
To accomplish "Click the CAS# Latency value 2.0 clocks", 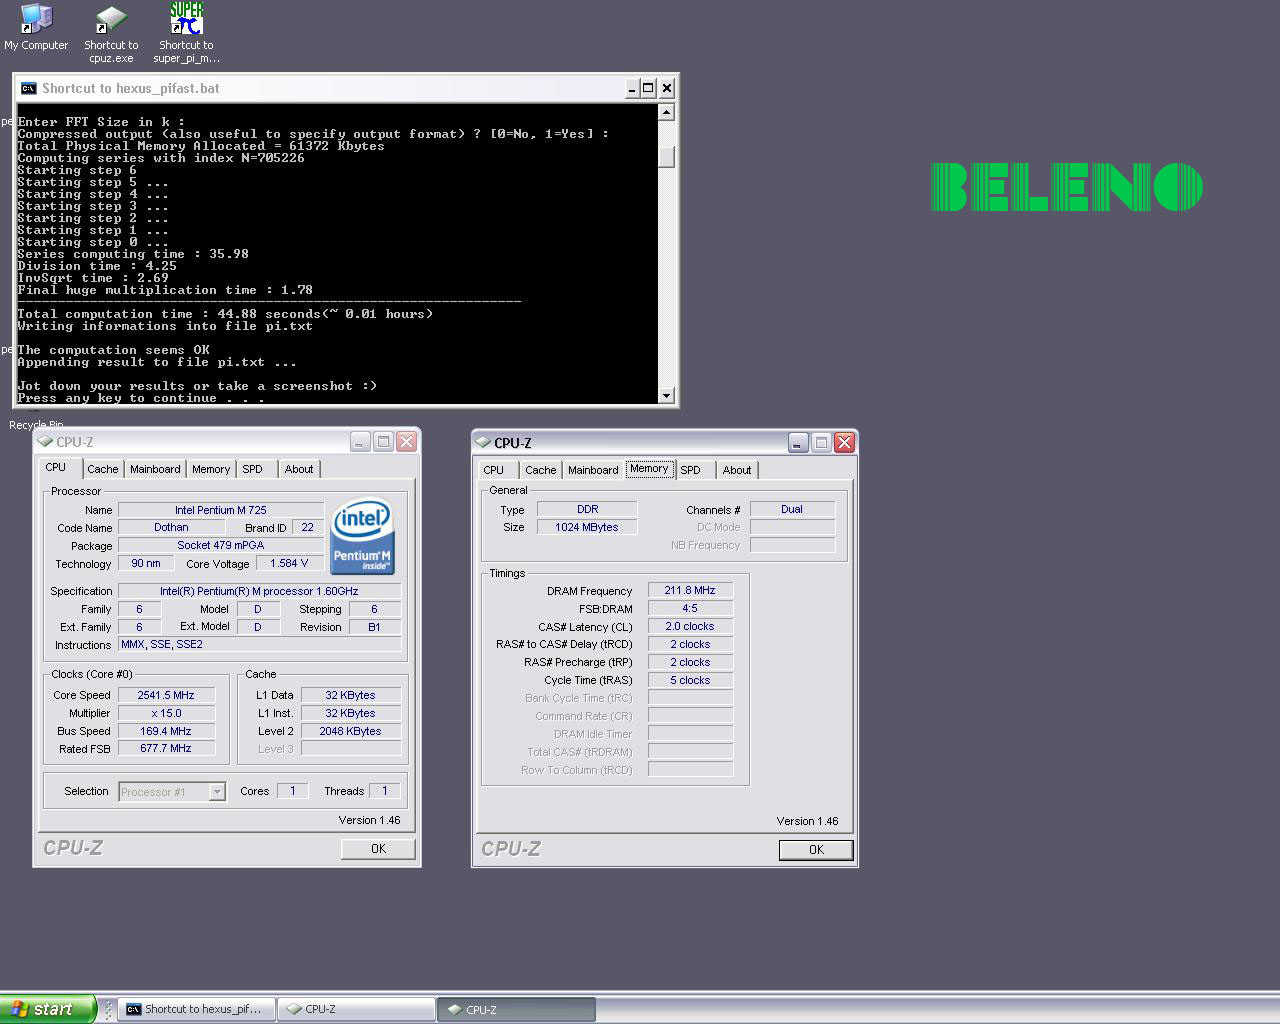I will click(690, 626).
